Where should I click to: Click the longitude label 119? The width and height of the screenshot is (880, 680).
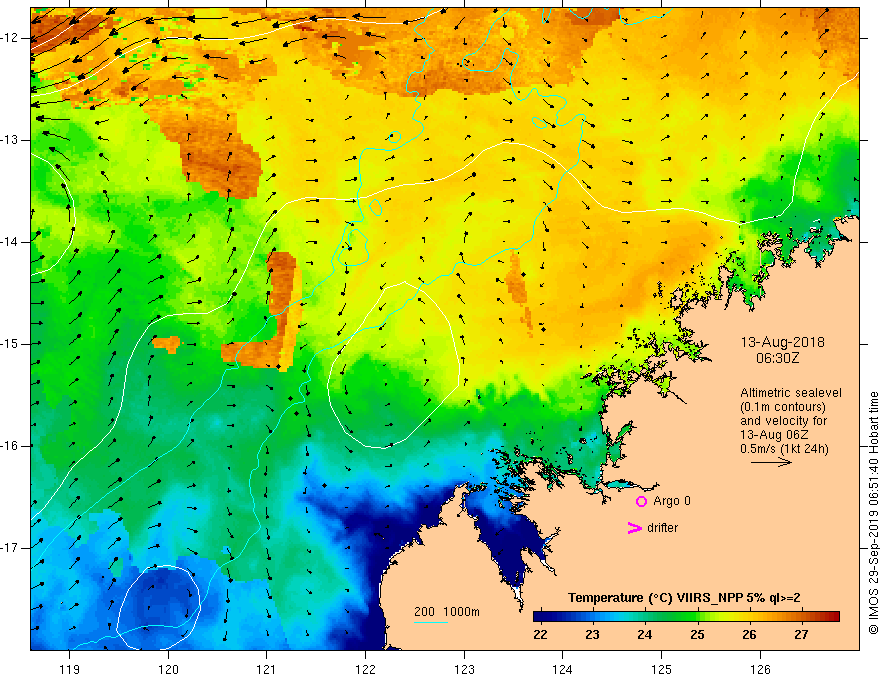[x=70, y=669]
